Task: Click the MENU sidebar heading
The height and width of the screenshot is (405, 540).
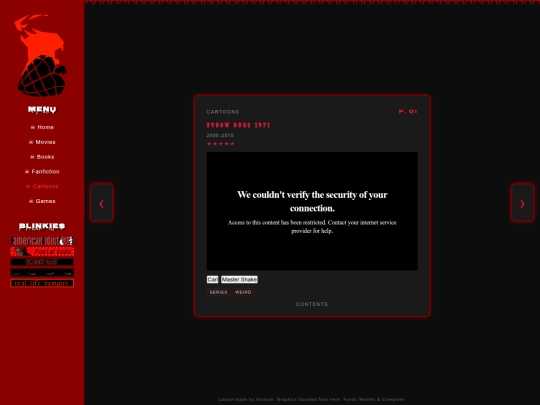Action: pos(42,110)
